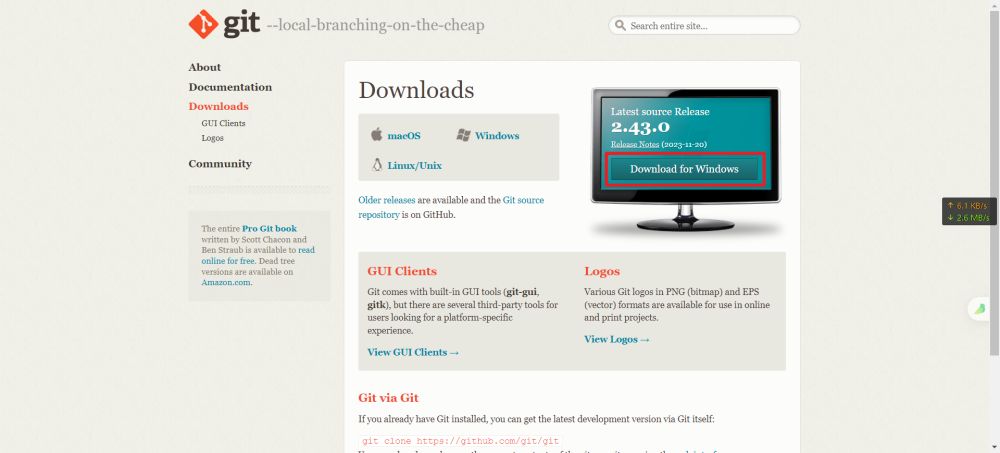
Task: Click the Latest source Release label
Action: (x=660, y=112)
